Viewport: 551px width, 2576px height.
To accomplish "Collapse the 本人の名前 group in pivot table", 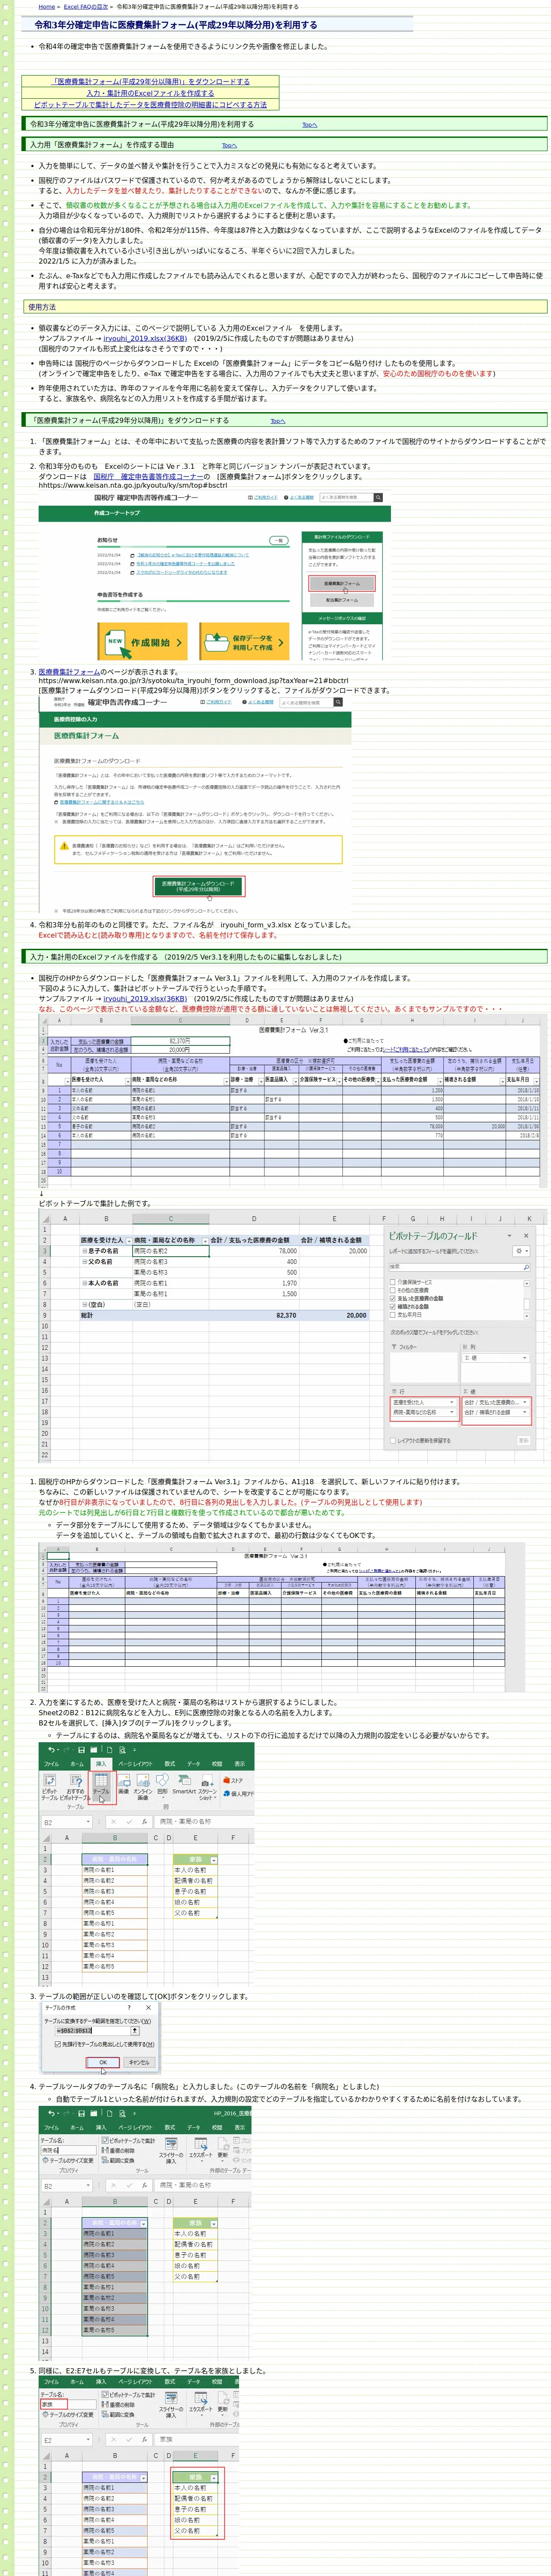I will (x=84, y=1283).
